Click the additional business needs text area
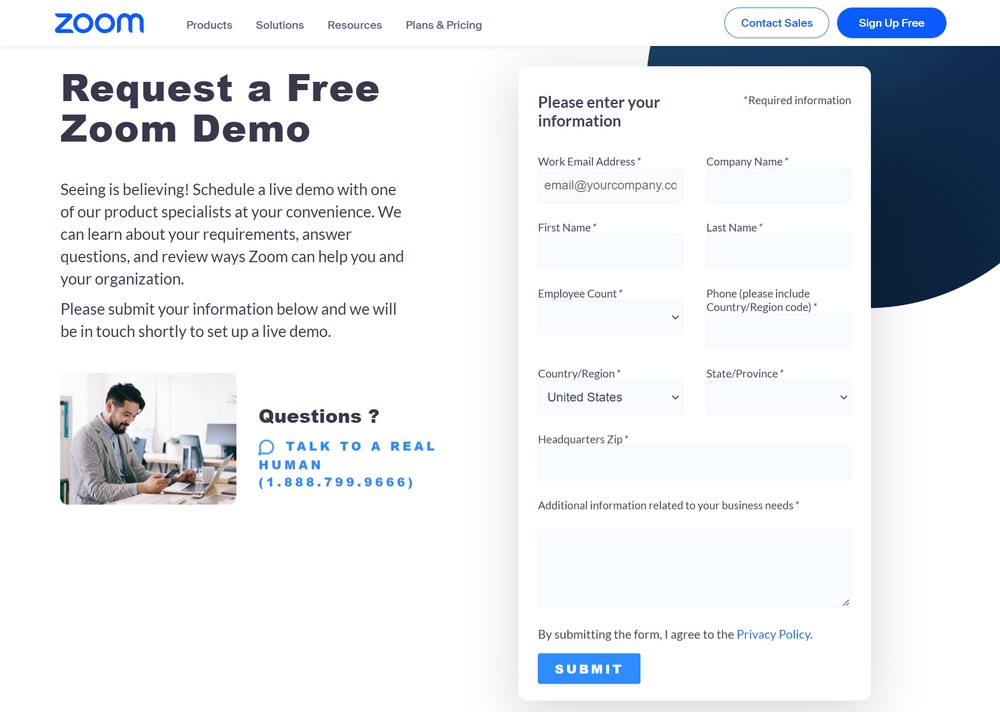This screenshot has width=1000, height=712. point(694,566)
